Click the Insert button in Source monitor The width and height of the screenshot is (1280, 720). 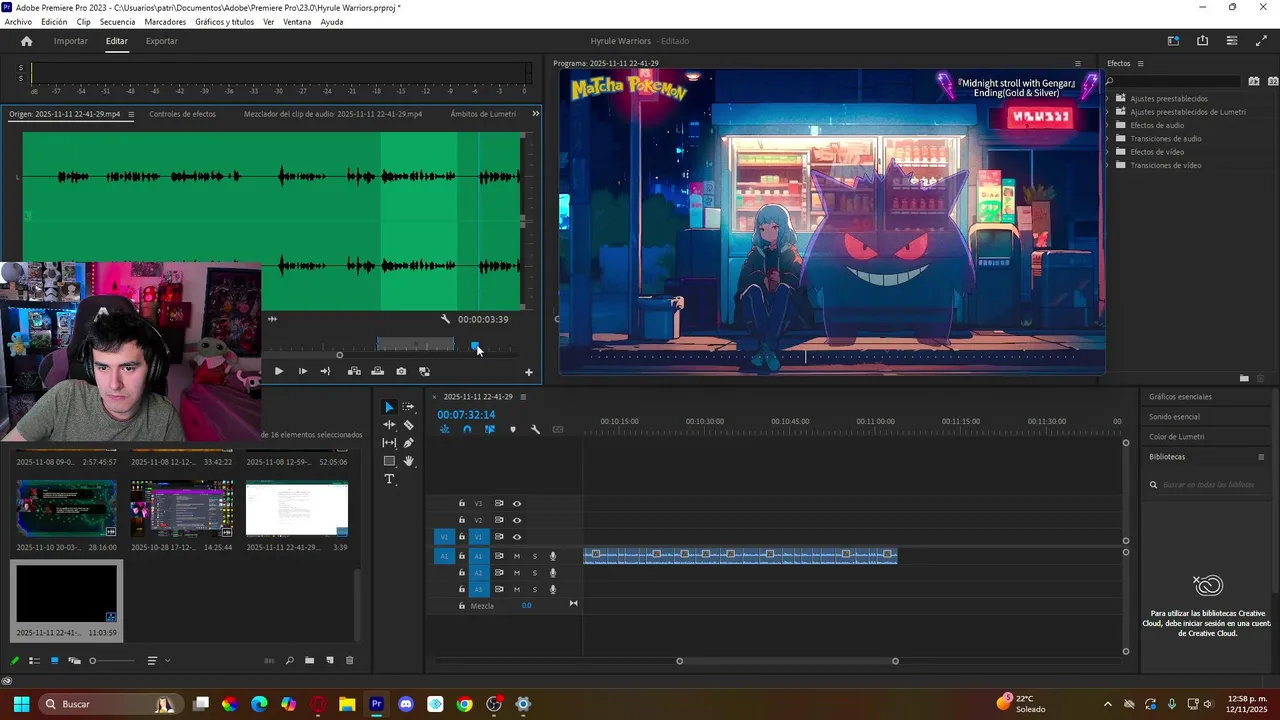(354, 372)
